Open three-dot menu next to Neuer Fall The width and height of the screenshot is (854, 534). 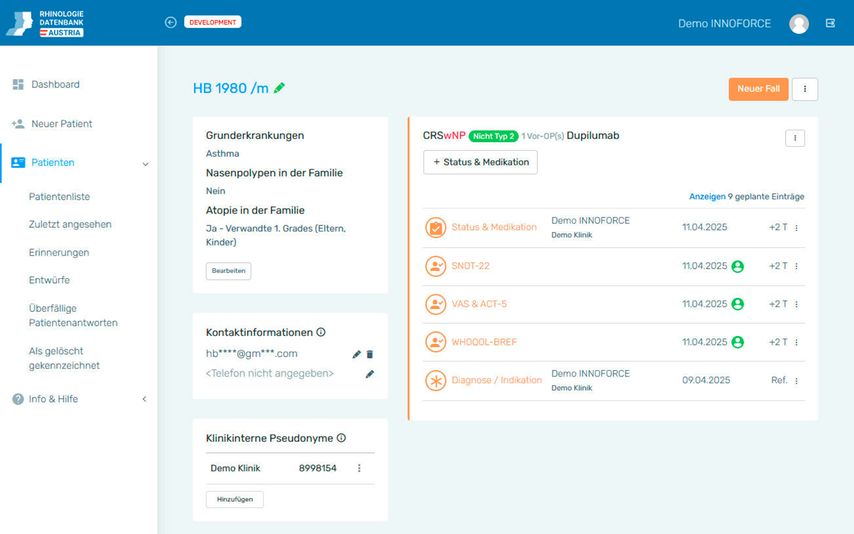(804, 89)
